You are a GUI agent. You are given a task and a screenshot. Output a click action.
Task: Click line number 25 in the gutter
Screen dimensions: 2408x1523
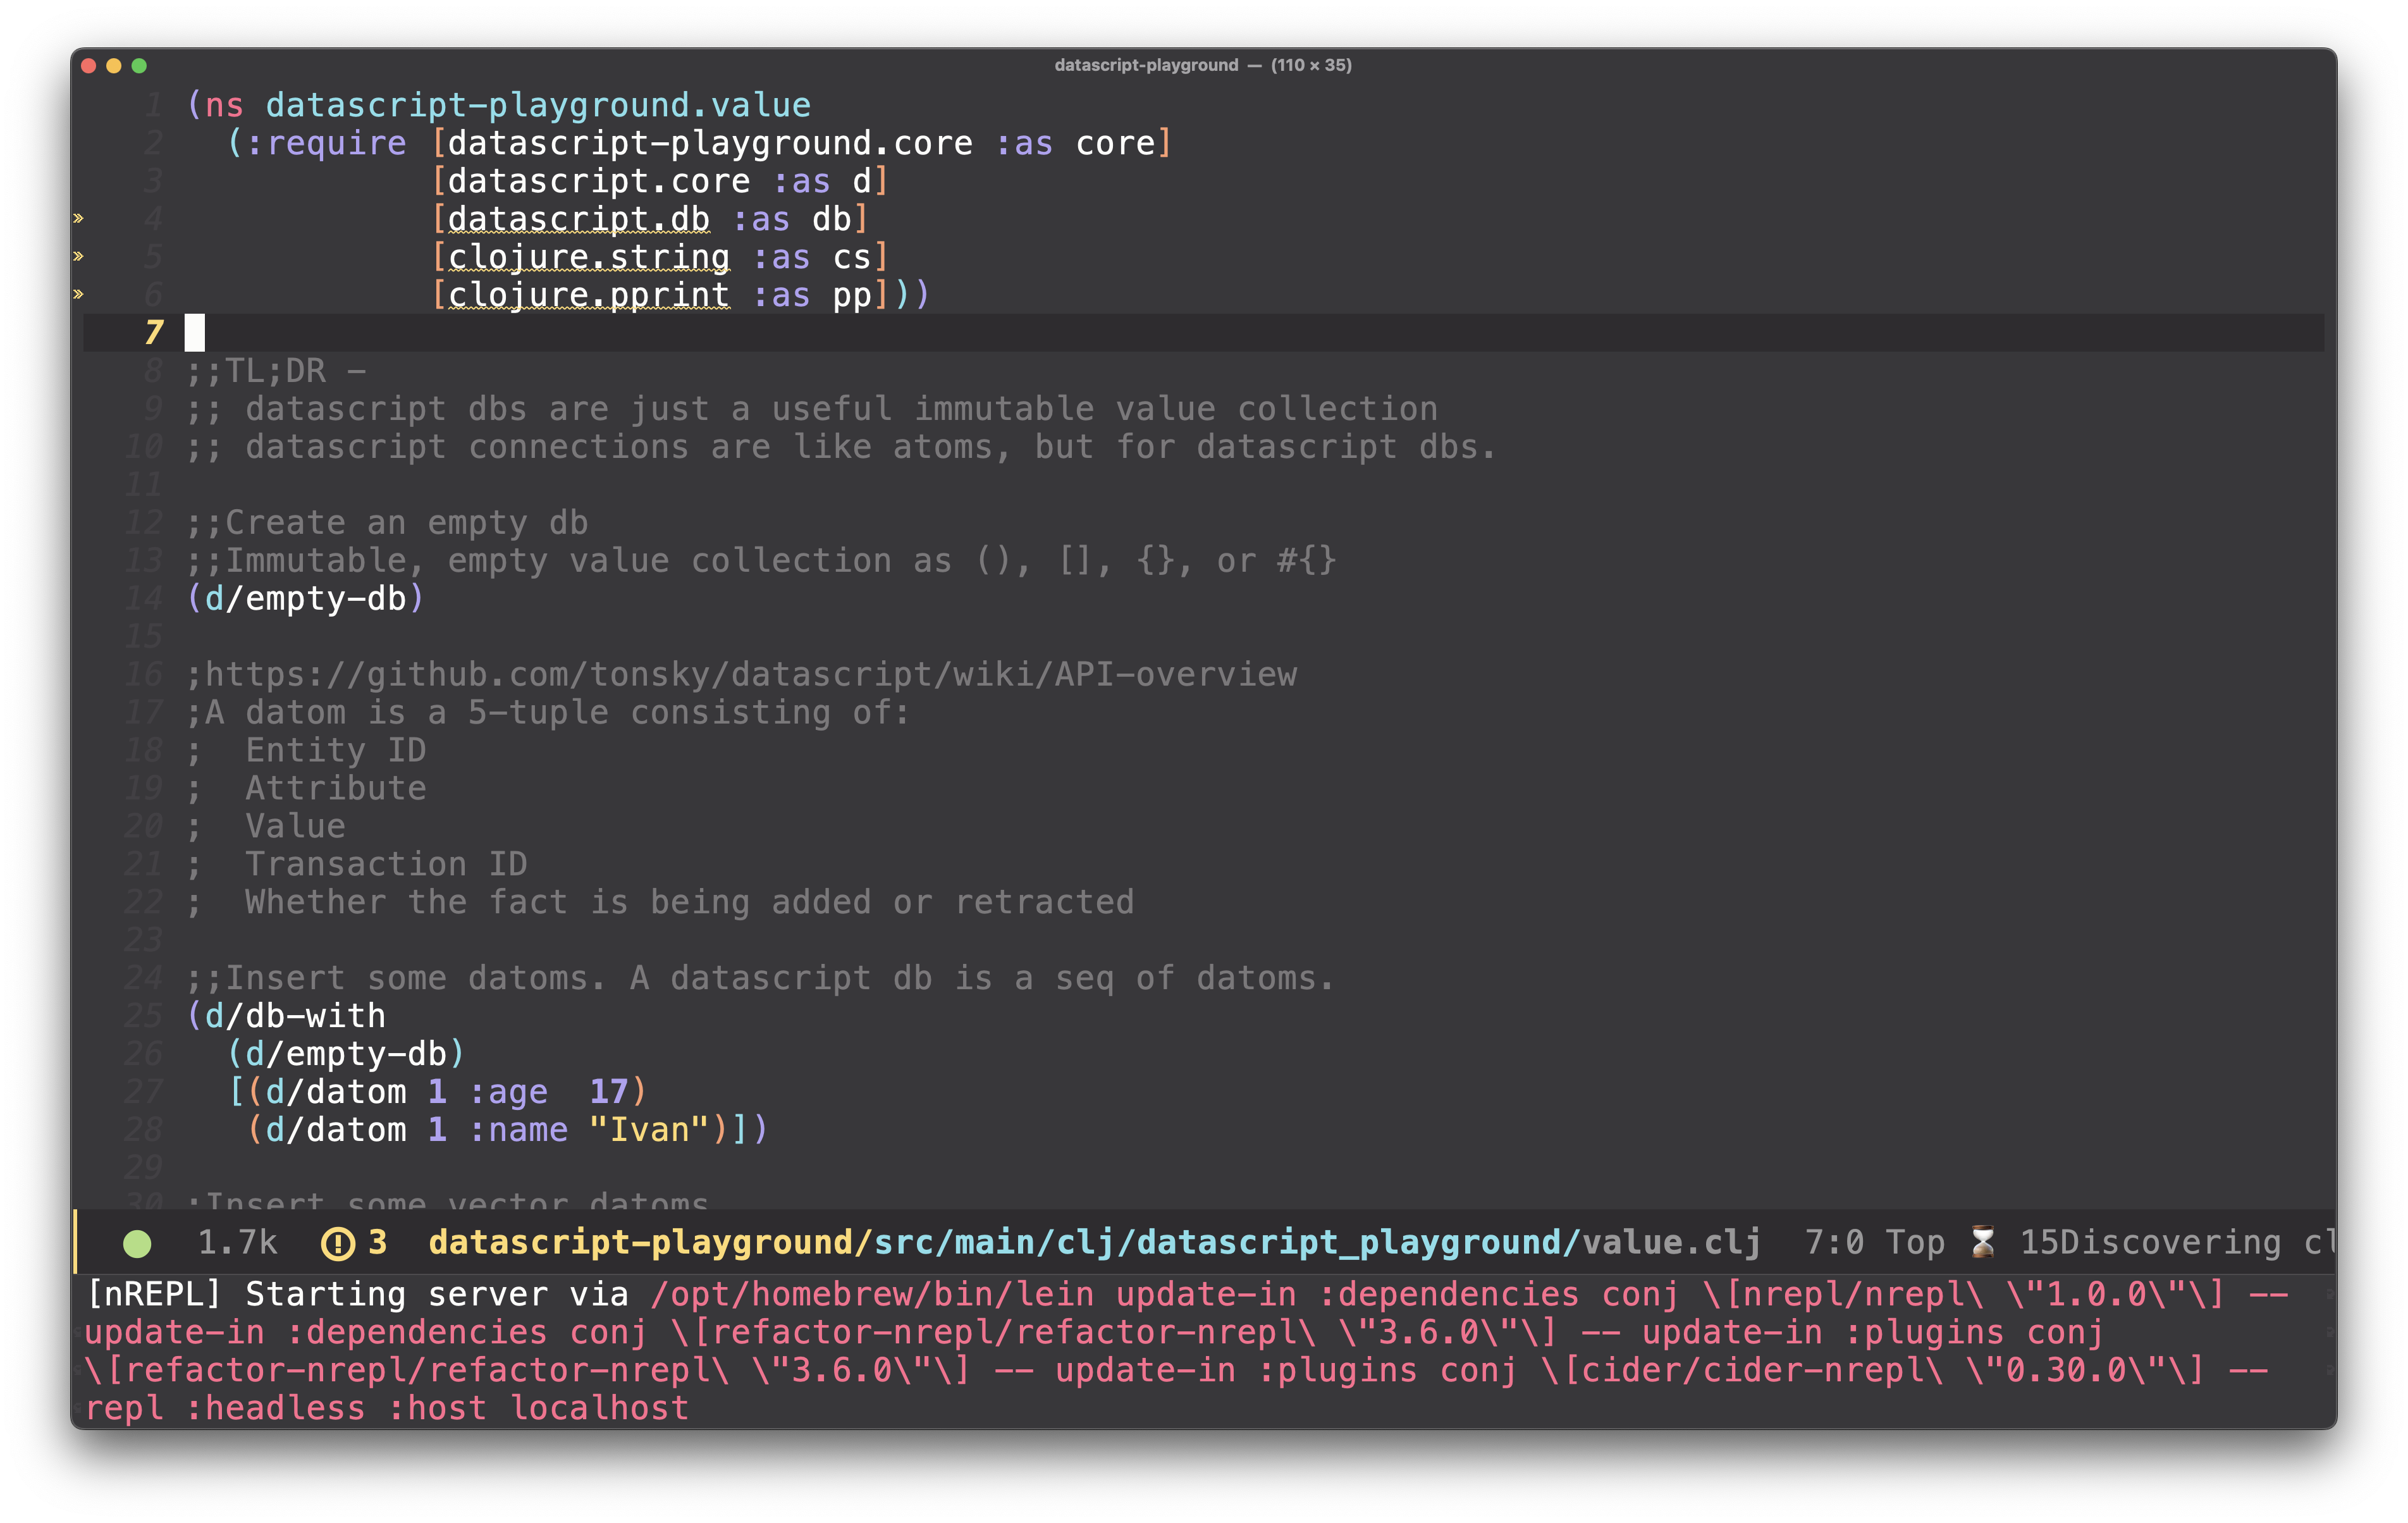pyautogui.click(x=143, y=1016)
